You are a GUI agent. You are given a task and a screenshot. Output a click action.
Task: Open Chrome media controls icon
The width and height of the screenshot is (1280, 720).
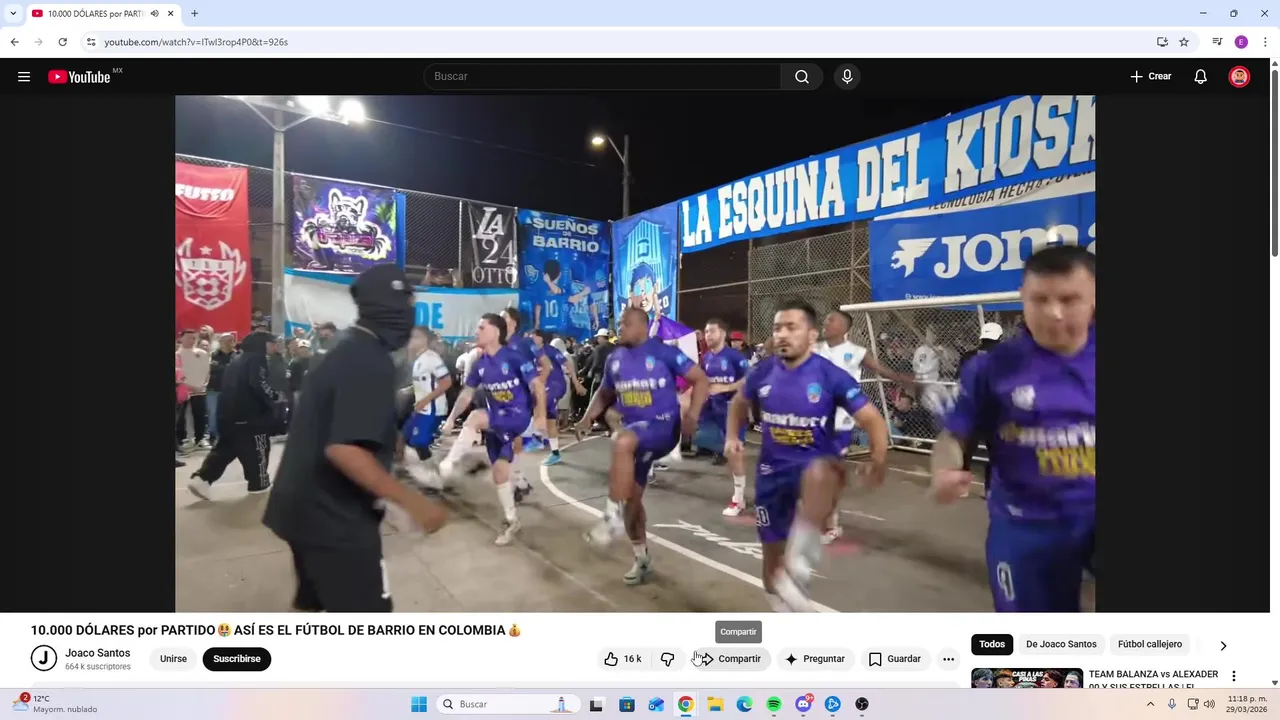pyautogui.click(x=1217, y=42)
